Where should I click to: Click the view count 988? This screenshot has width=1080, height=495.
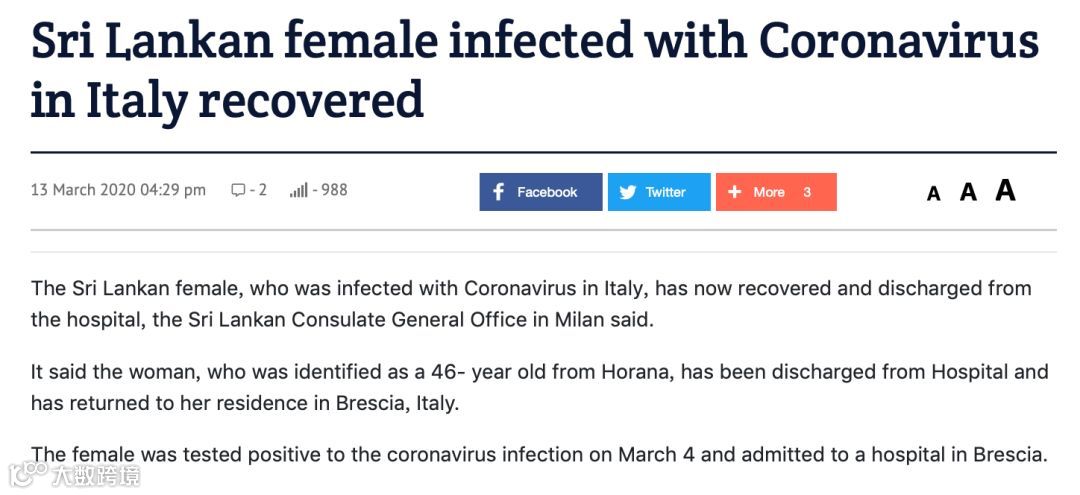[330, 190]
